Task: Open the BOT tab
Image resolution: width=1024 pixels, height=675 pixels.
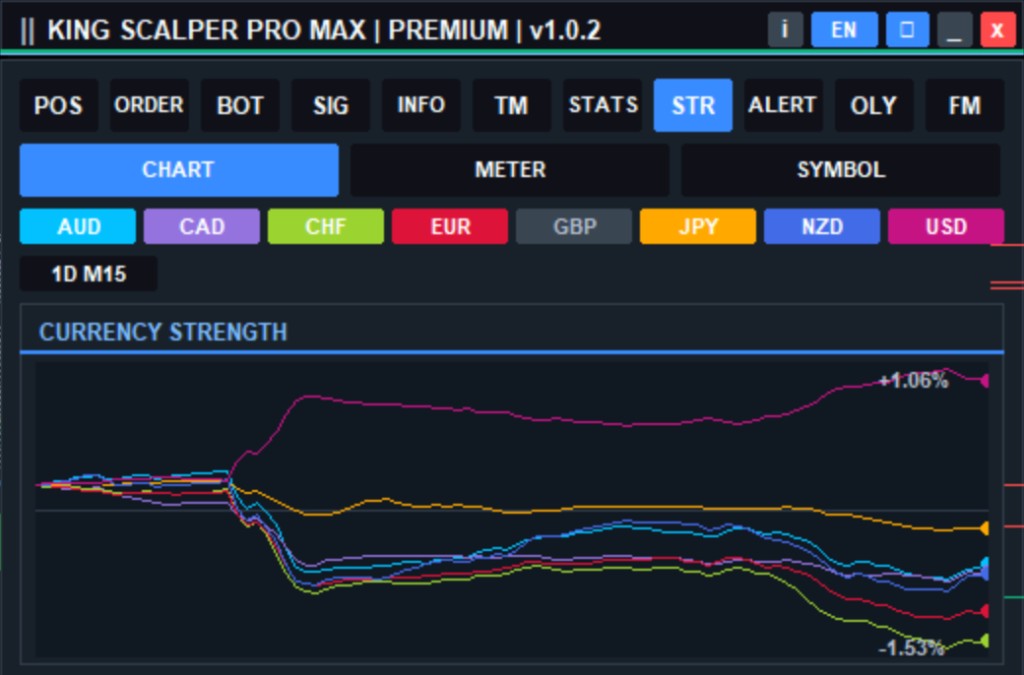Action: [240, 105]
